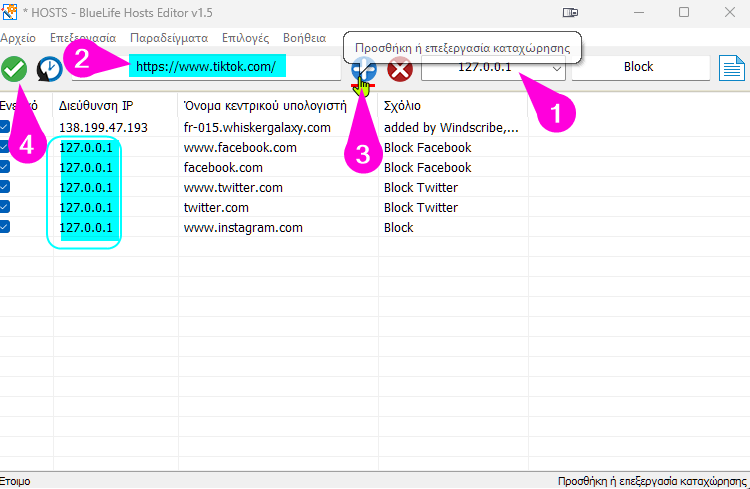
Task: Open the hosts file document icon
Action: click(x=732, y=68)
